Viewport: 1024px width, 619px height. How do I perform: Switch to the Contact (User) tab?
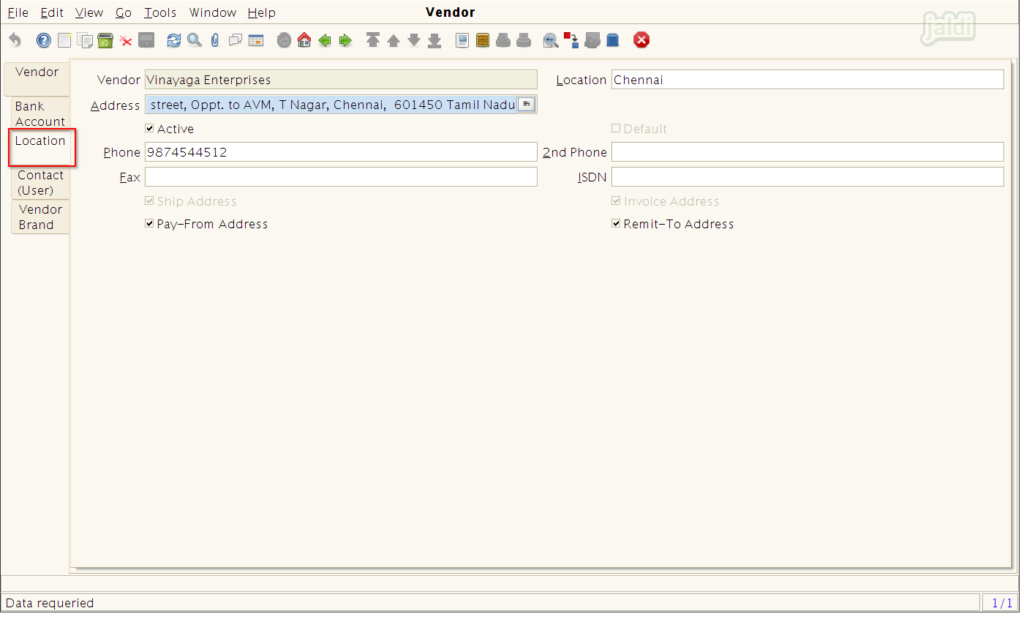[40, 182]
